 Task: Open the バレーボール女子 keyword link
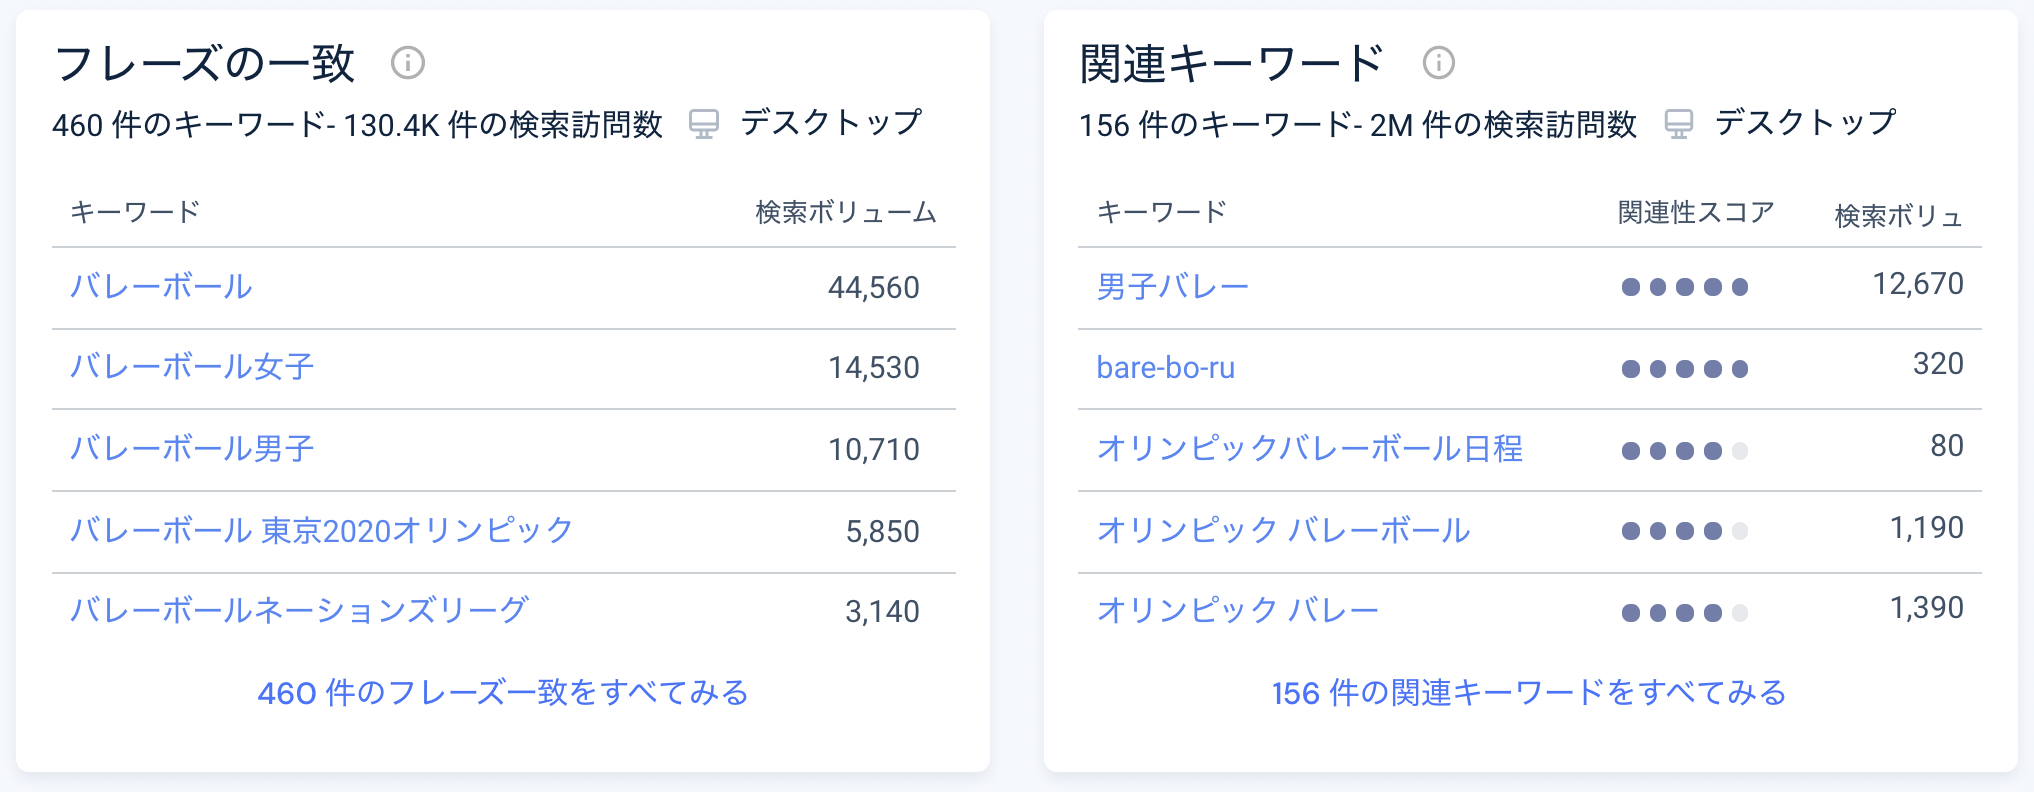coord(192,368)
